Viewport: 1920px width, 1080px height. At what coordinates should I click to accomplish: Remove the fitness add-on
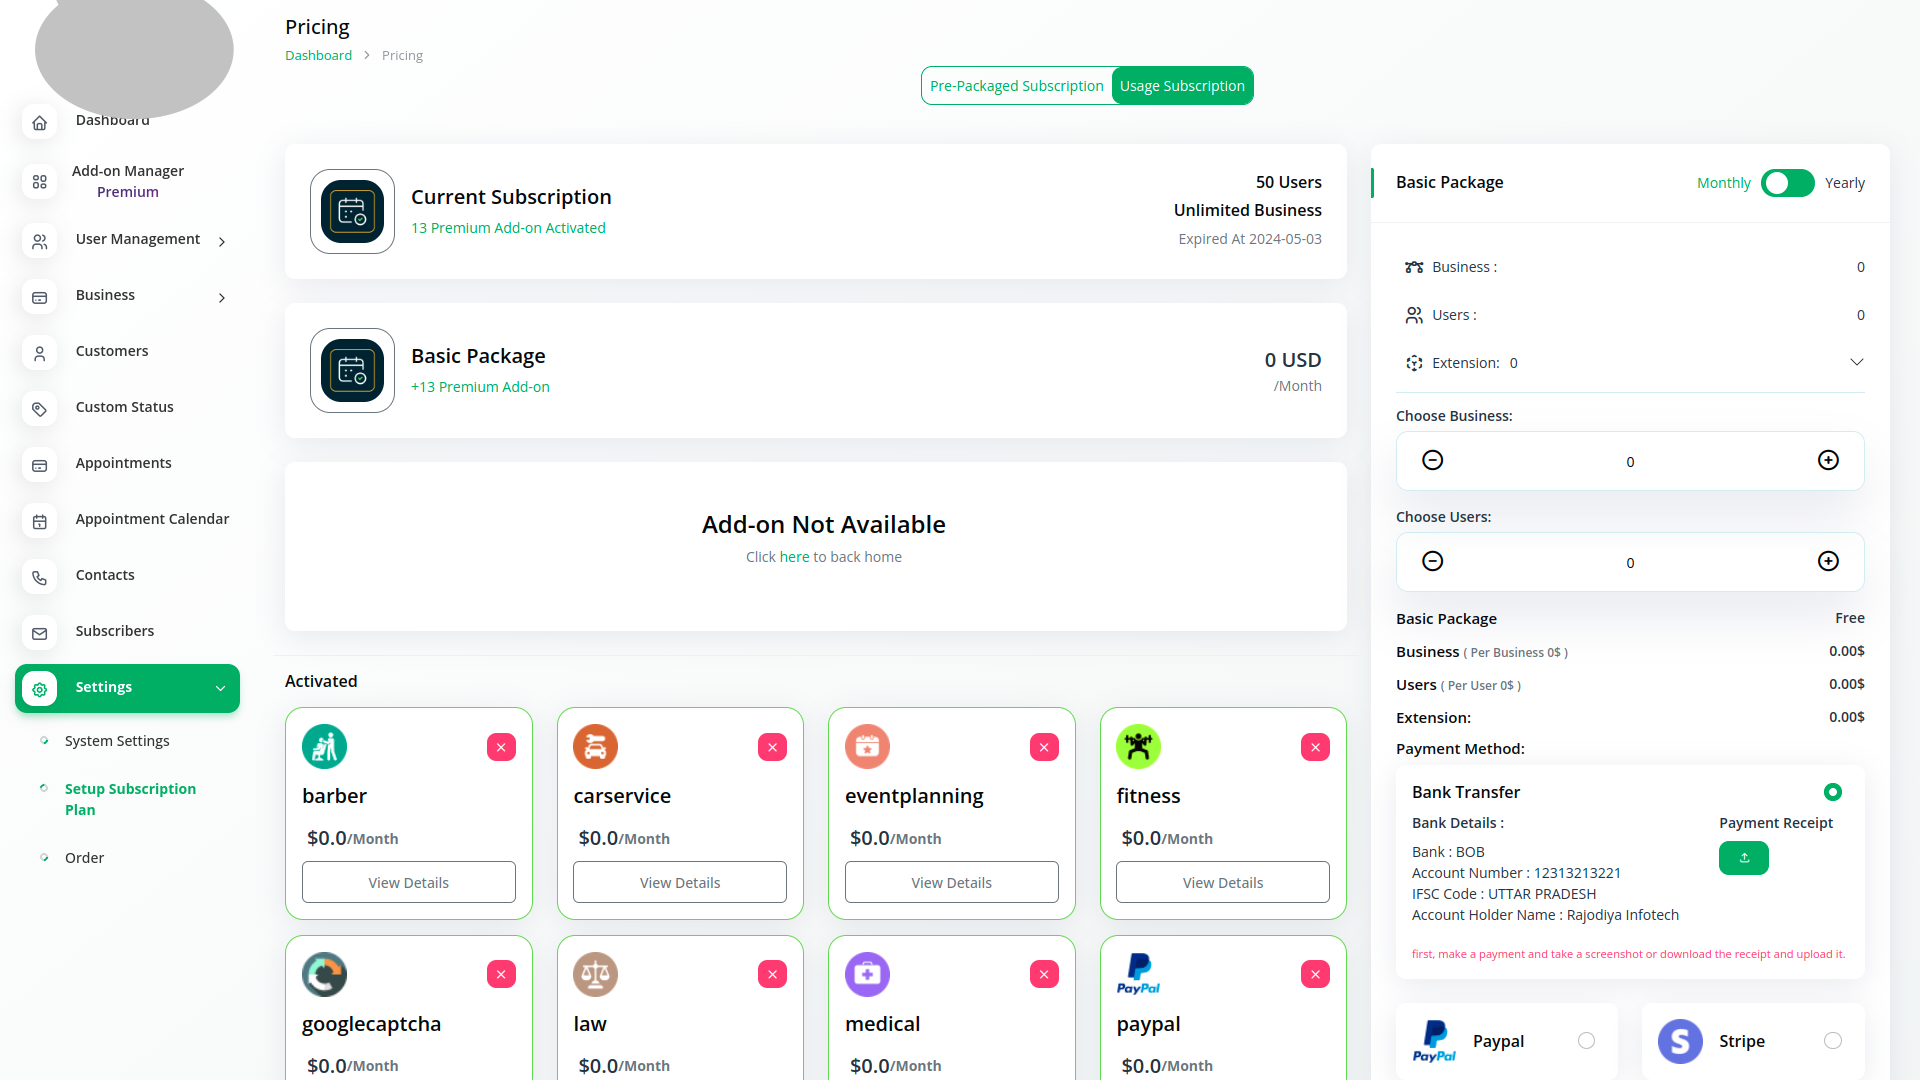[x=1315, y=747]
